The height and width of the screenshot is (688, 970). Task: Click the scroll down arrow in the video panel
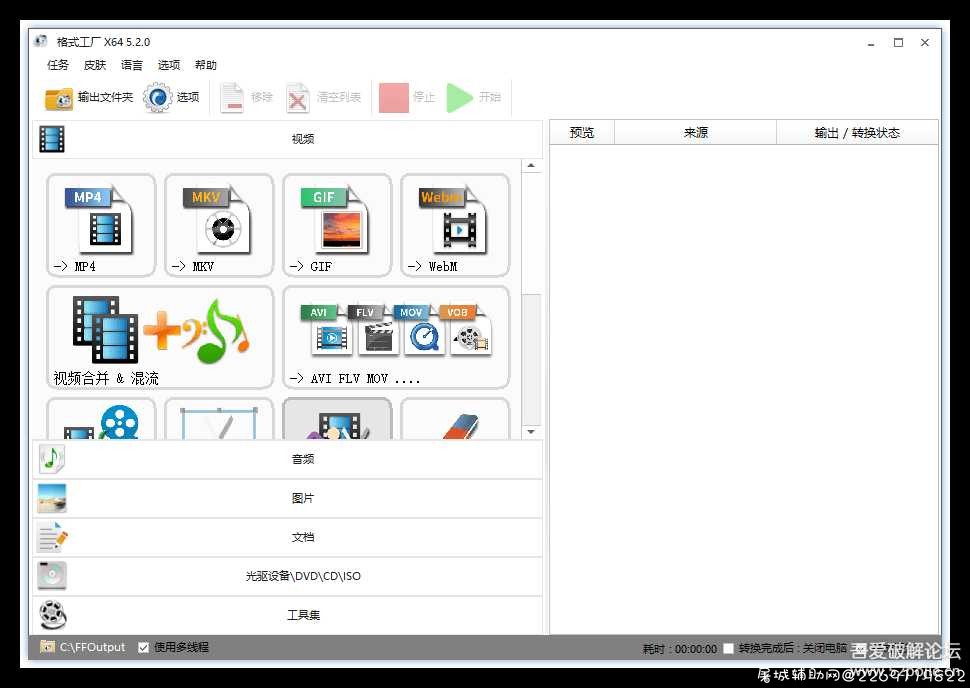click(531, 431)
